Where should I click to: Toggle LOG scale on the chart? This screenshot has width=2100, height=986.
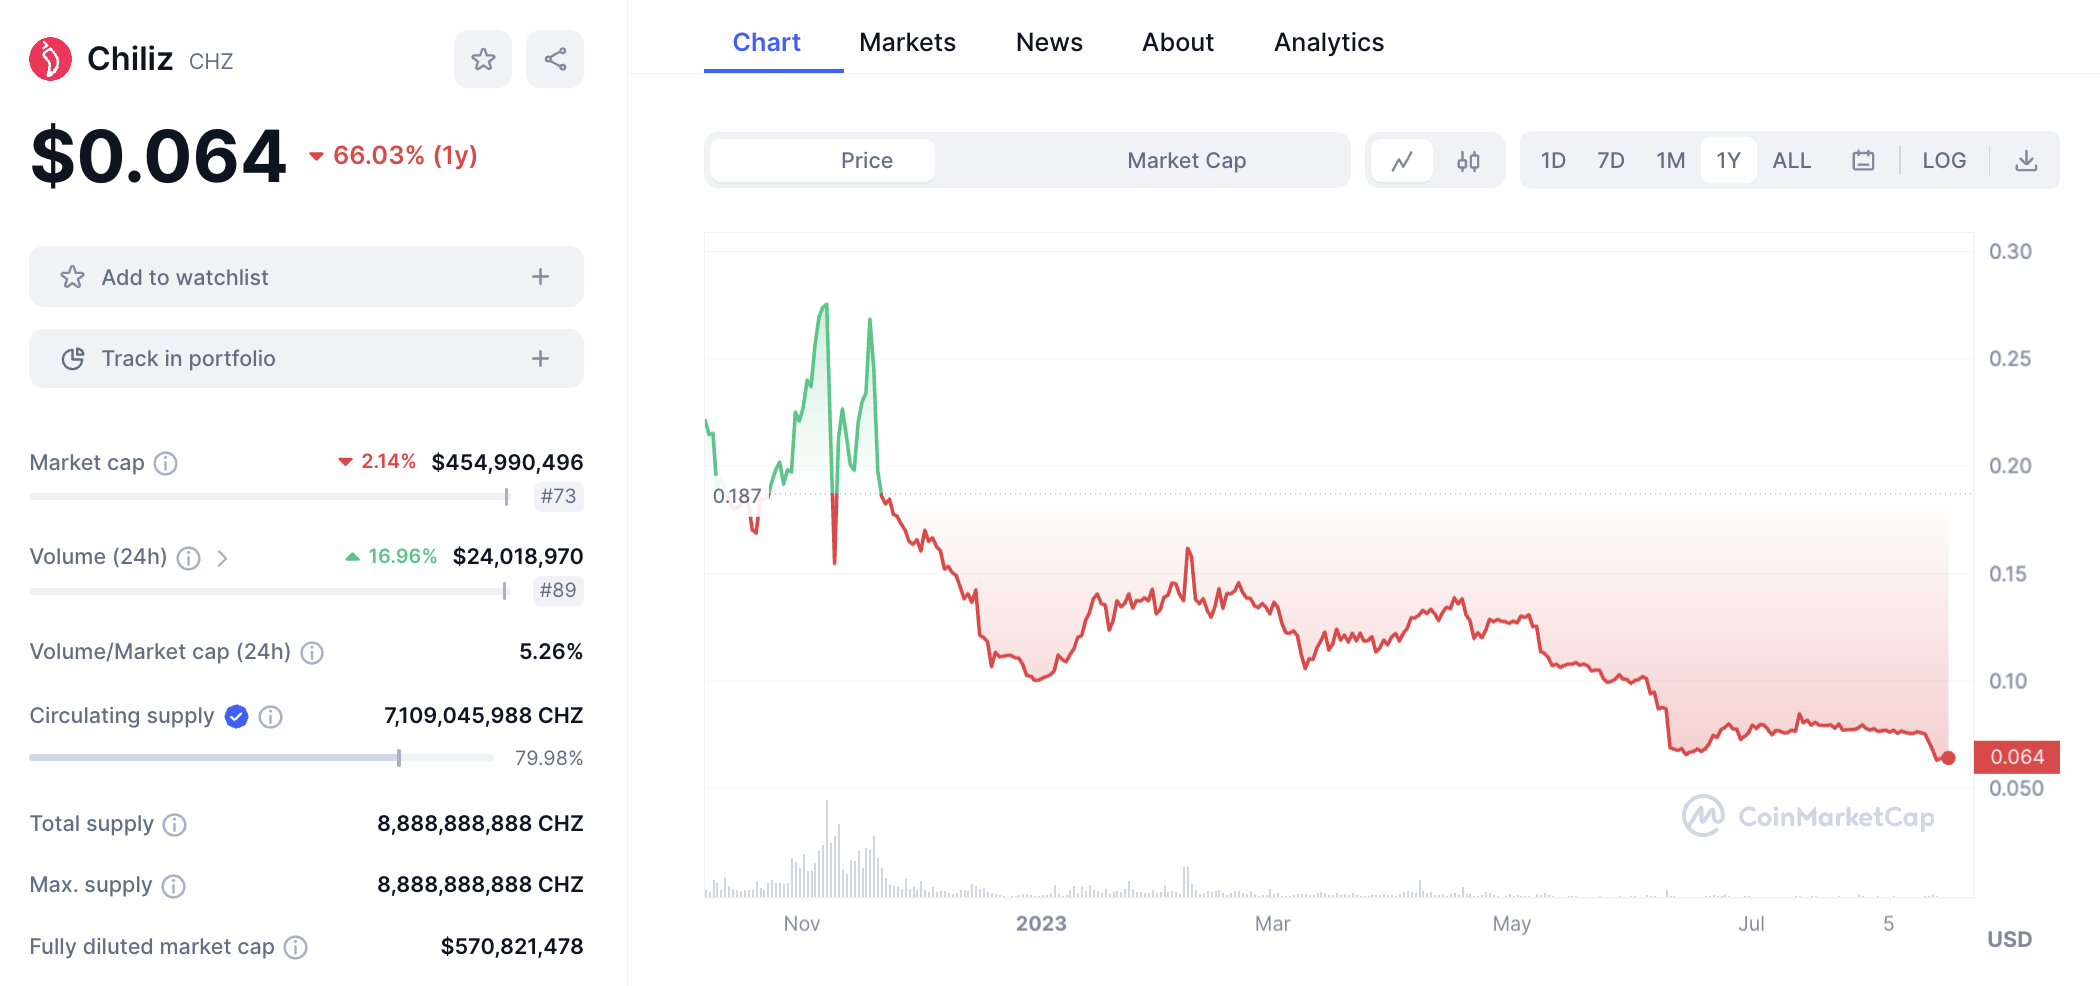(x=1944, y=161)
